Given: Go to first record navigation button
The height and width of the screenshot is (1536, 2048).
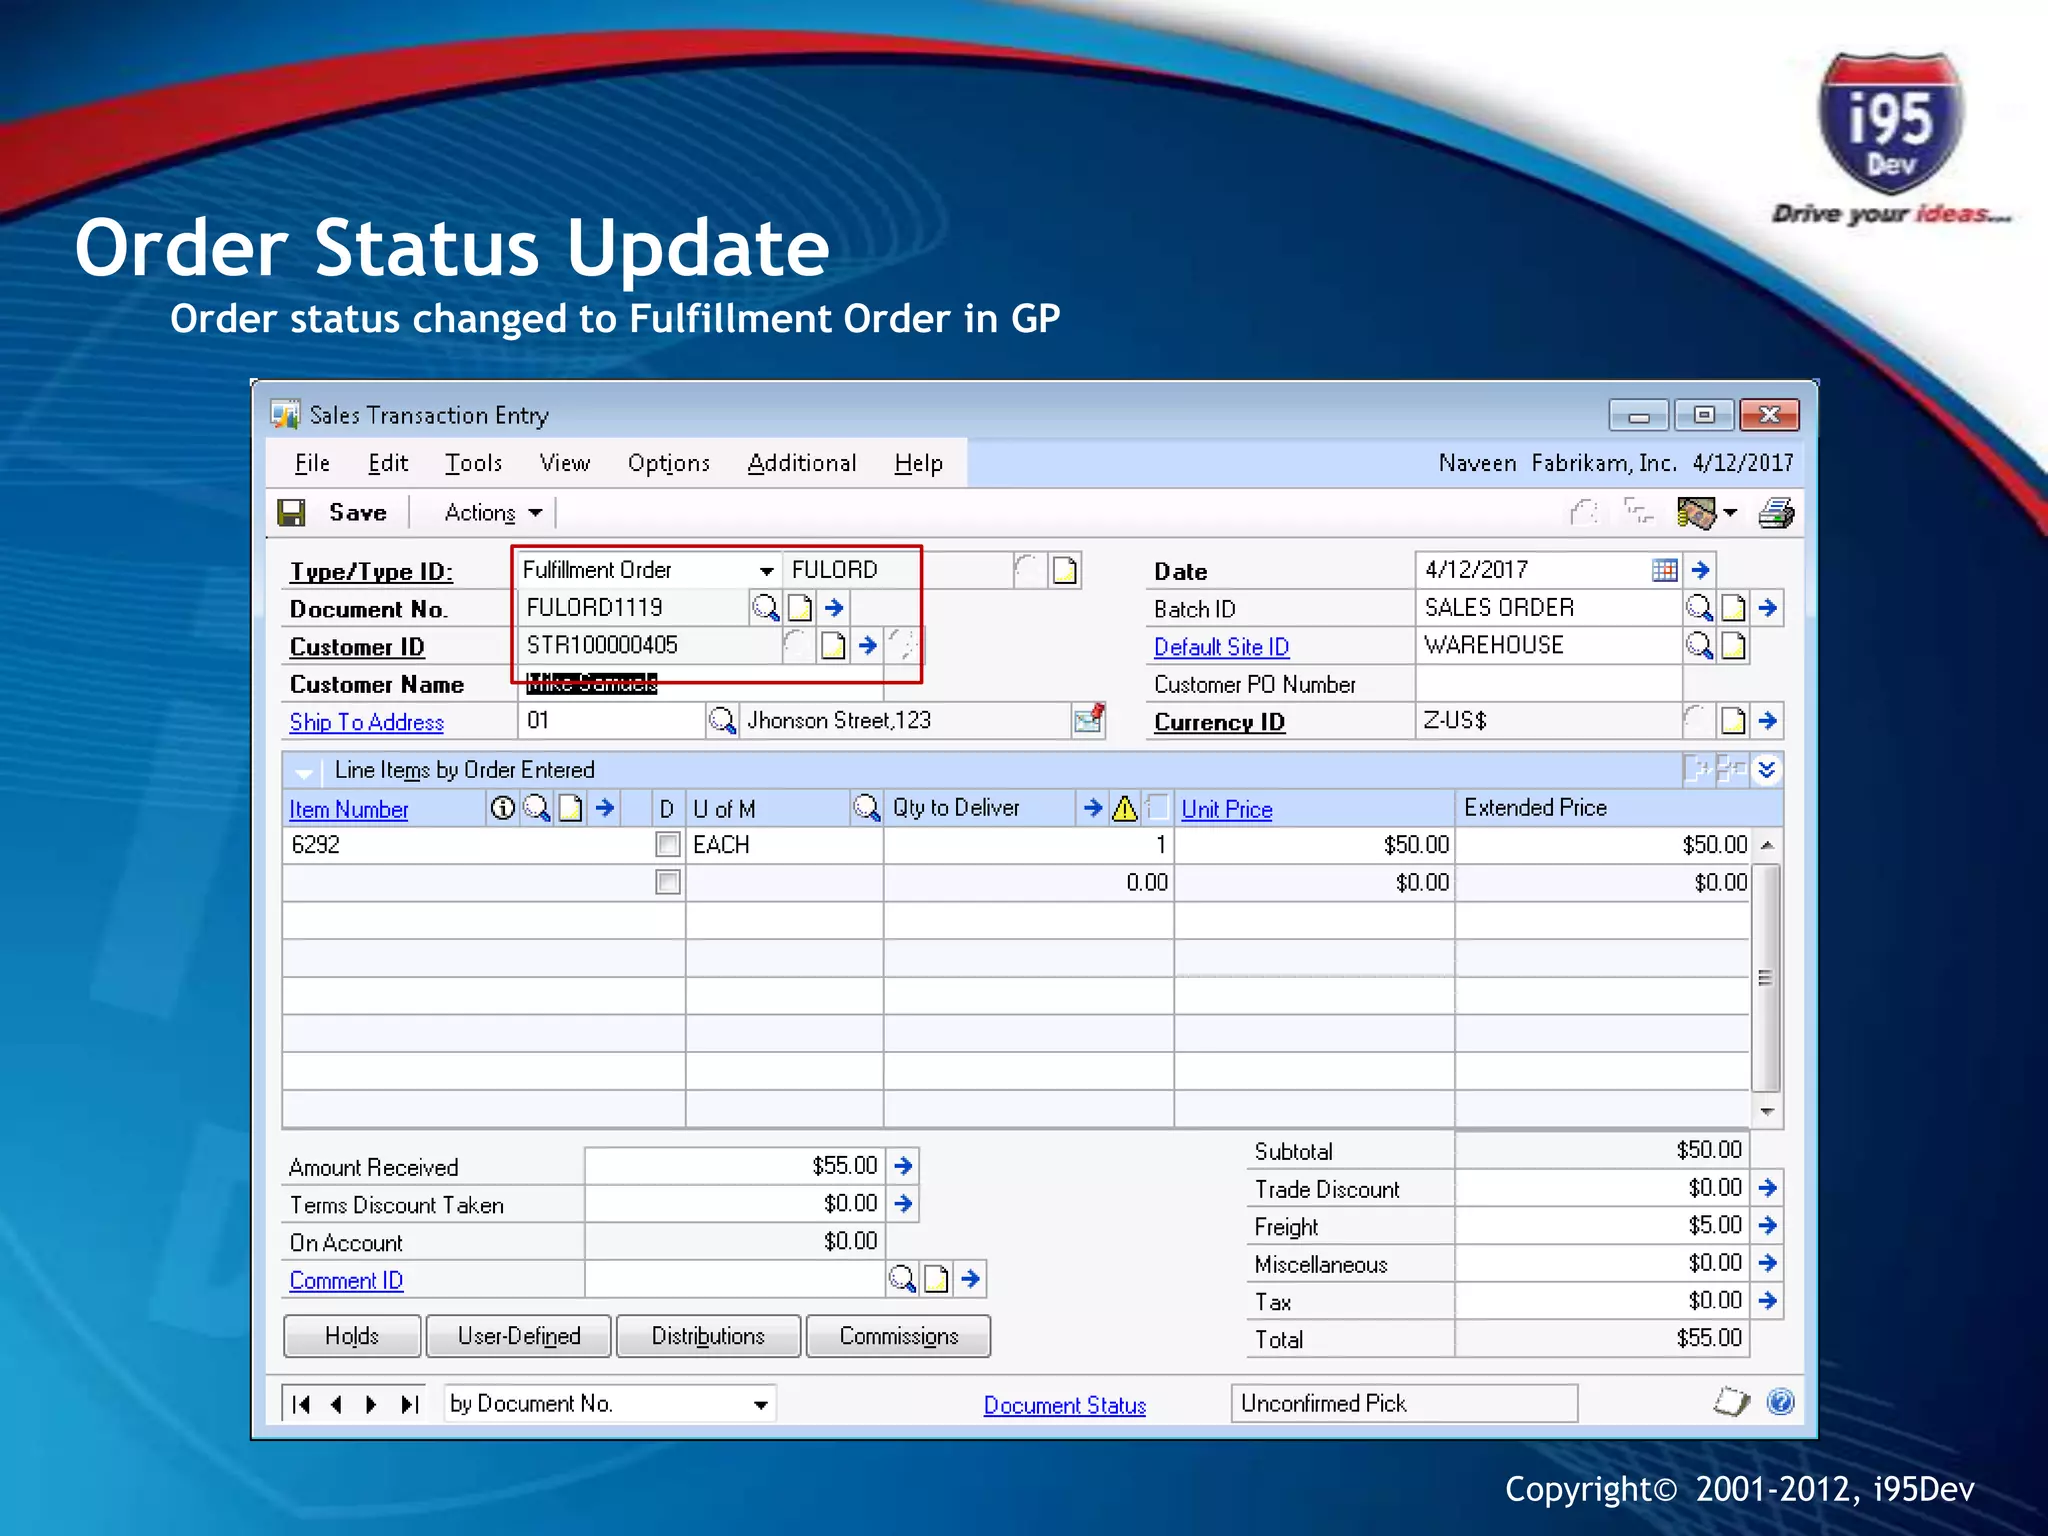Looking at the screenshot, I should 301,1404.
